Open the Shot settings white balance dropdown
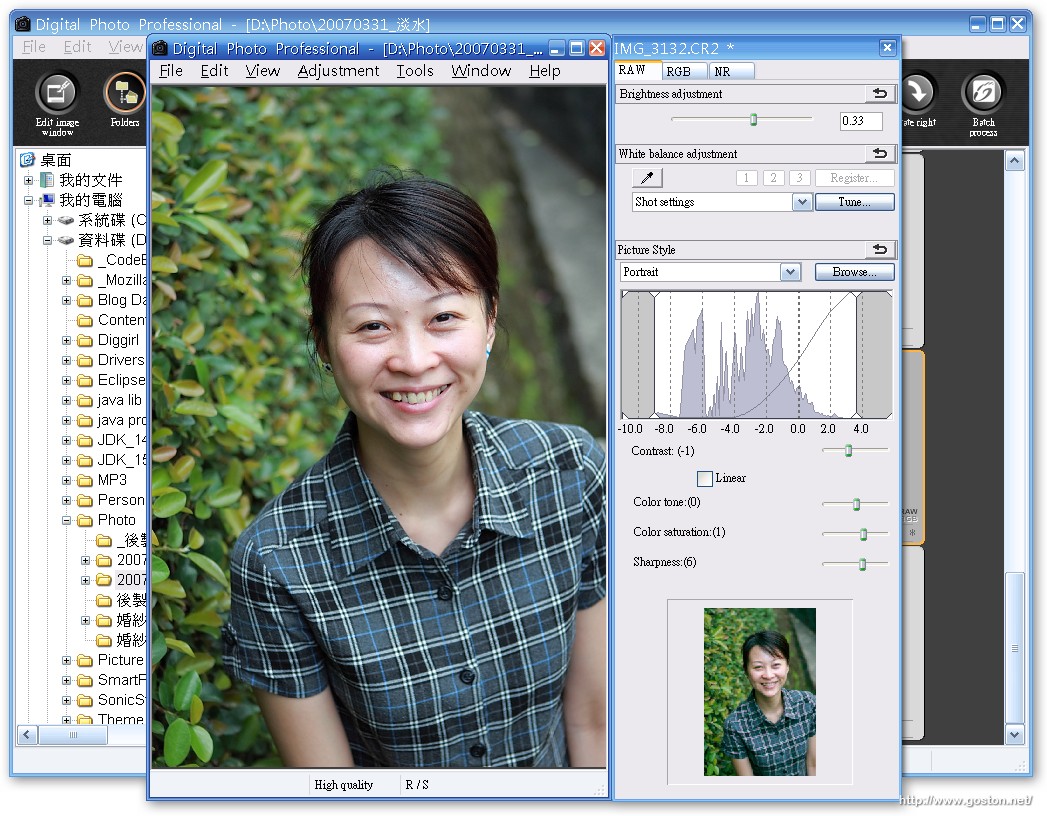 [802, 202]
